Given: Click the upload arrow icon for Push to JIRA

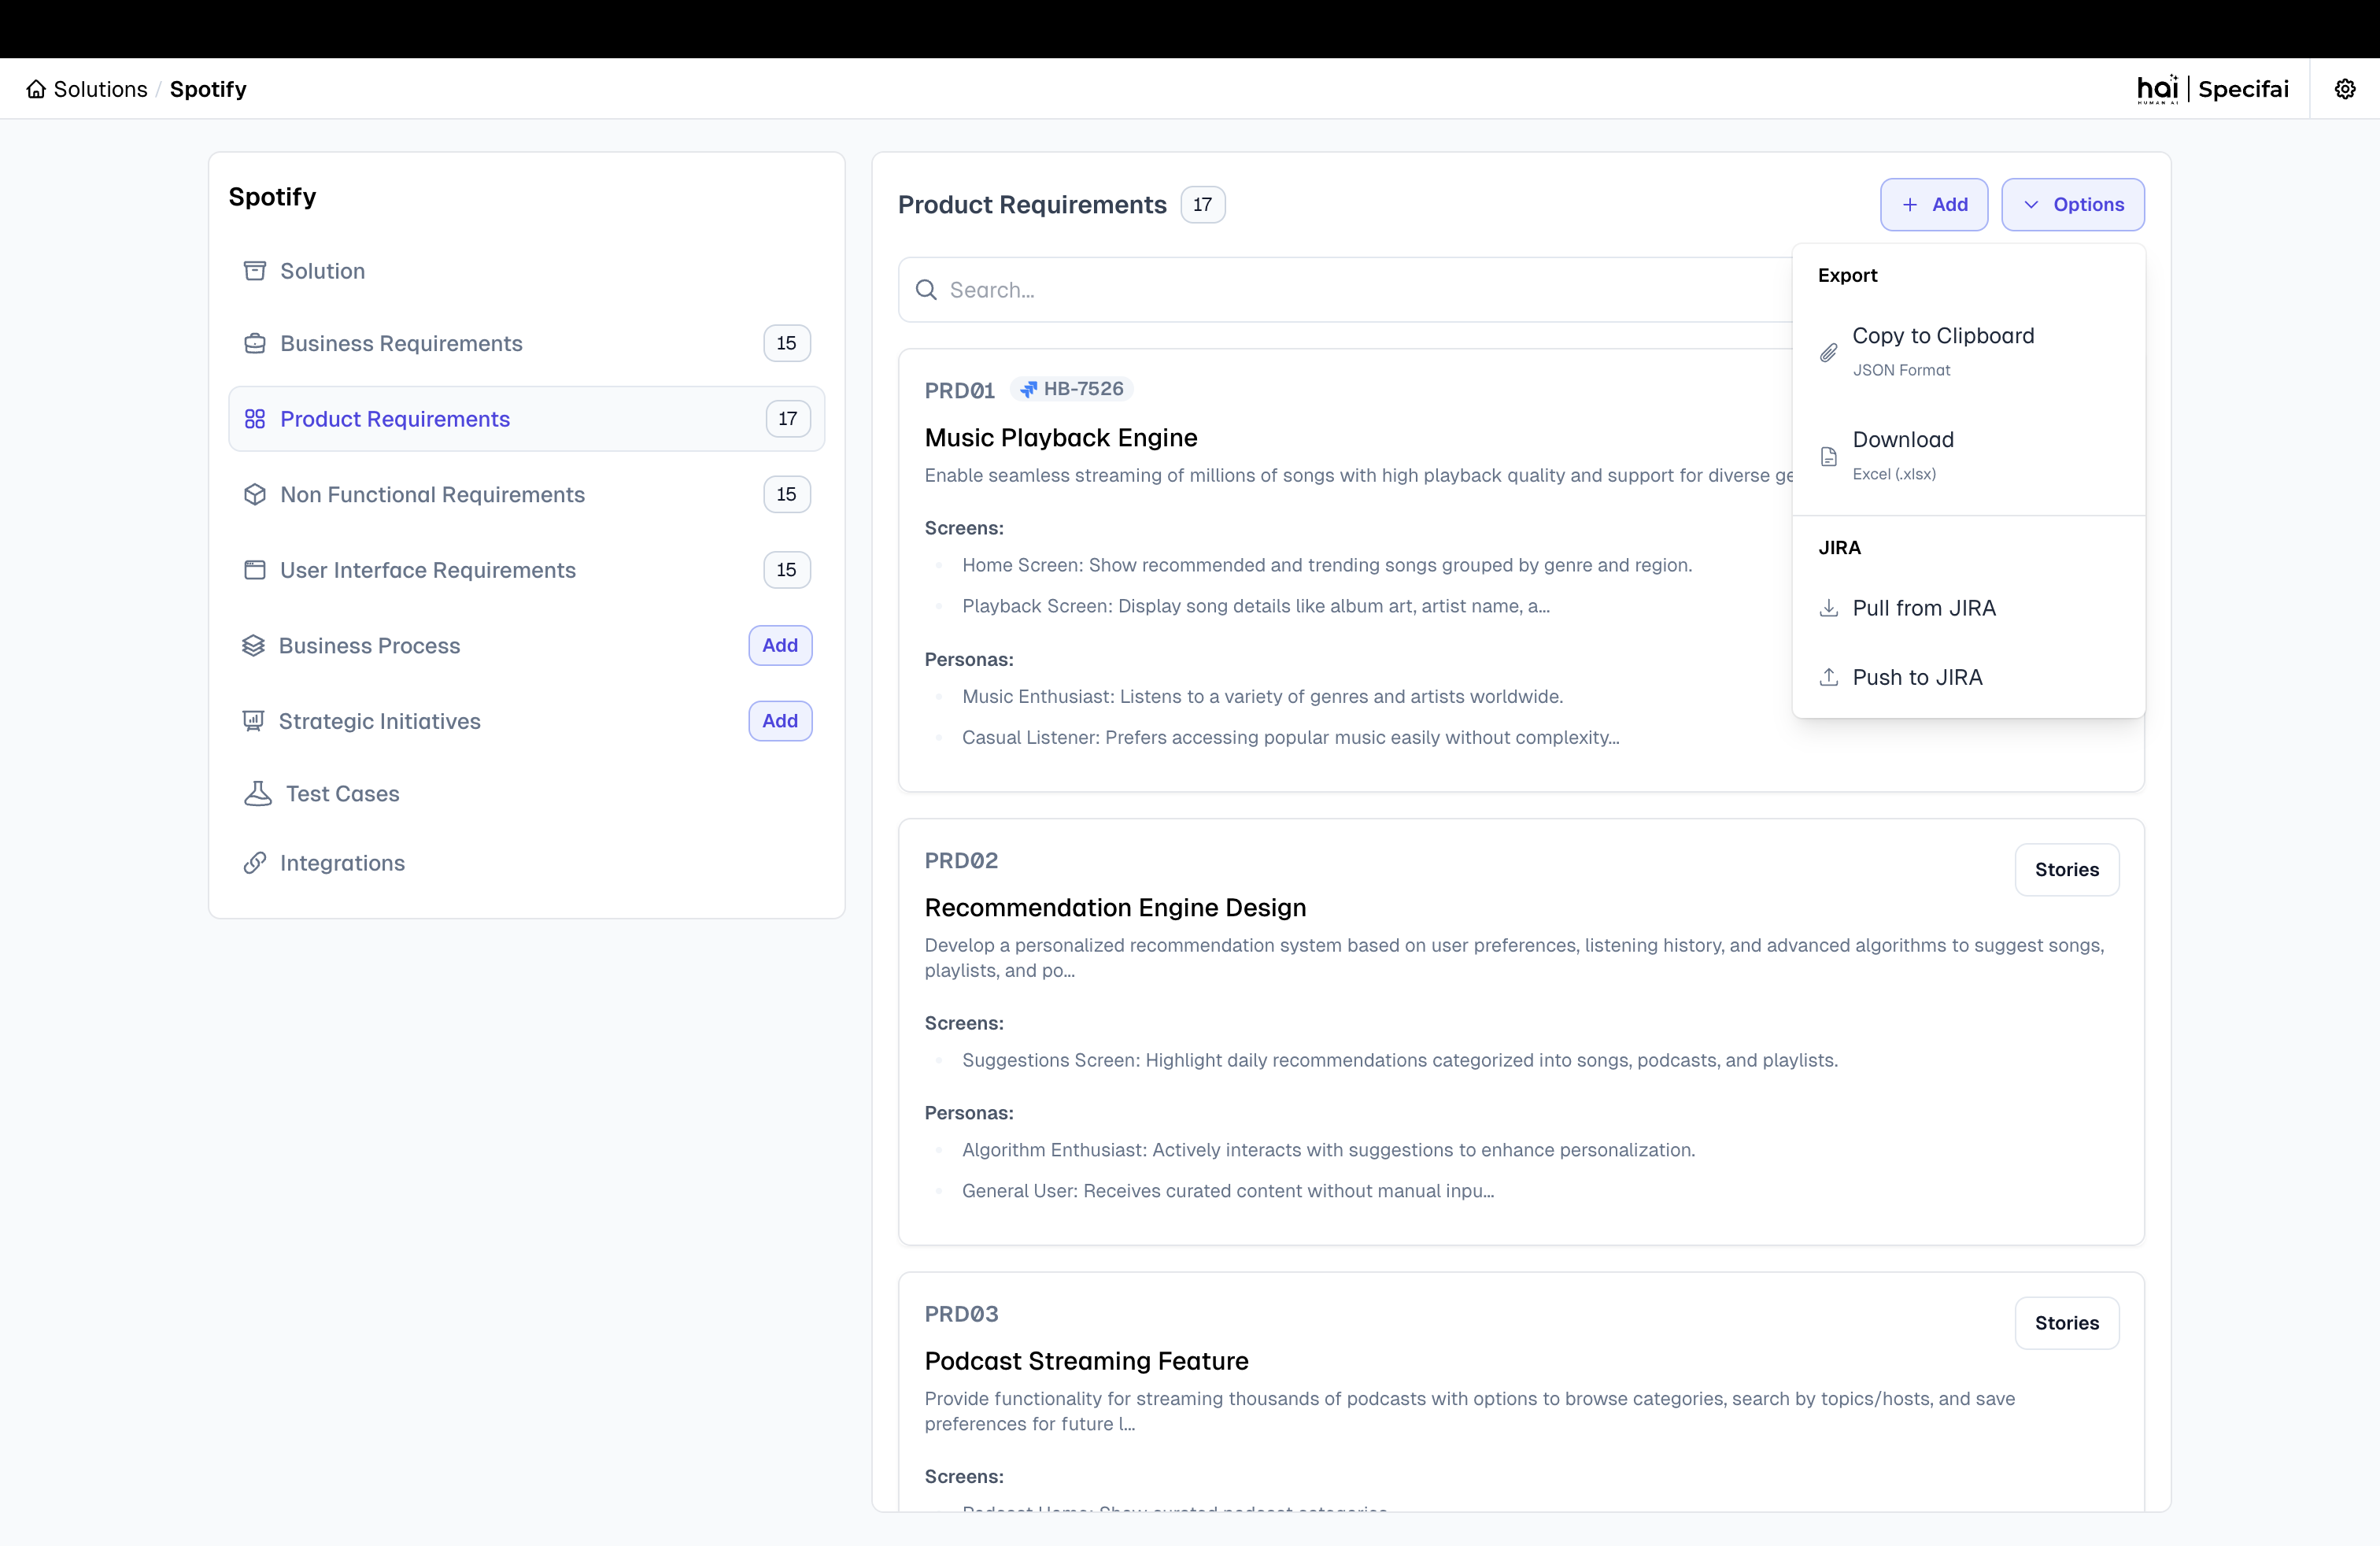Looking at the screenshot, I should (x=1829, y=677).
